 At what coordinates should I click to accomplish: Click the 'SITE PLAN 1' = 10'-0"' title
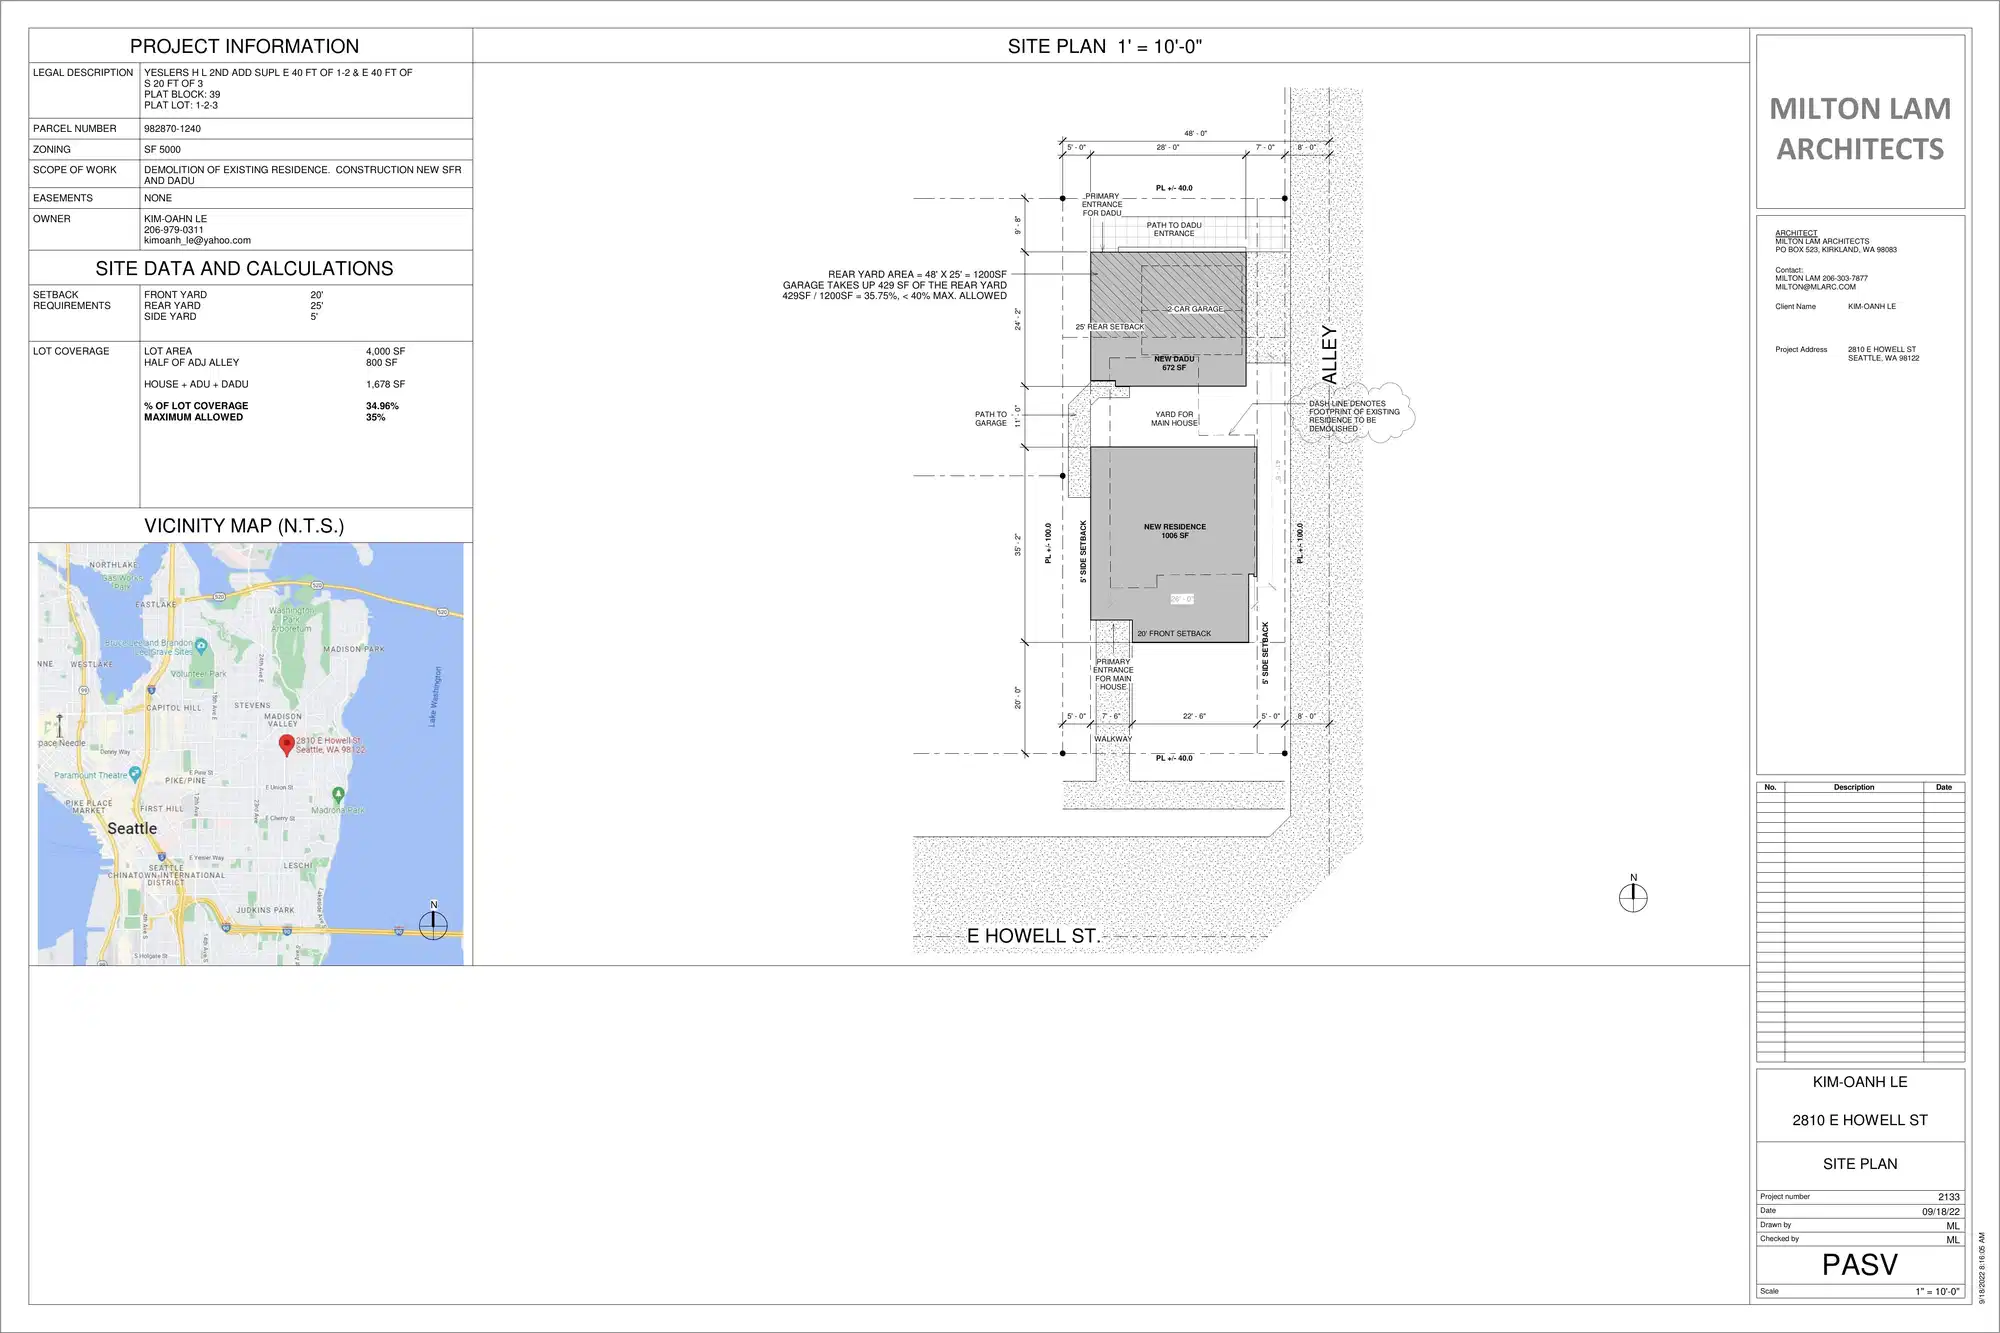tap(1104, 46)
